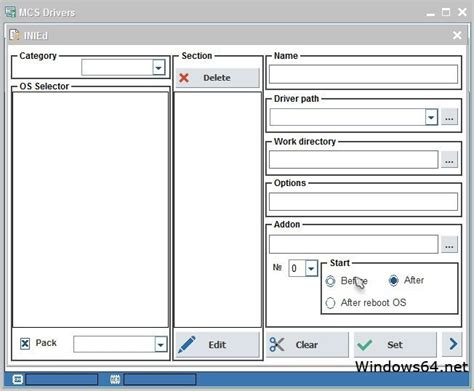Browse for Driver path with ellipsis button
This screenshot has width=474, height=391.
[449, 117]
